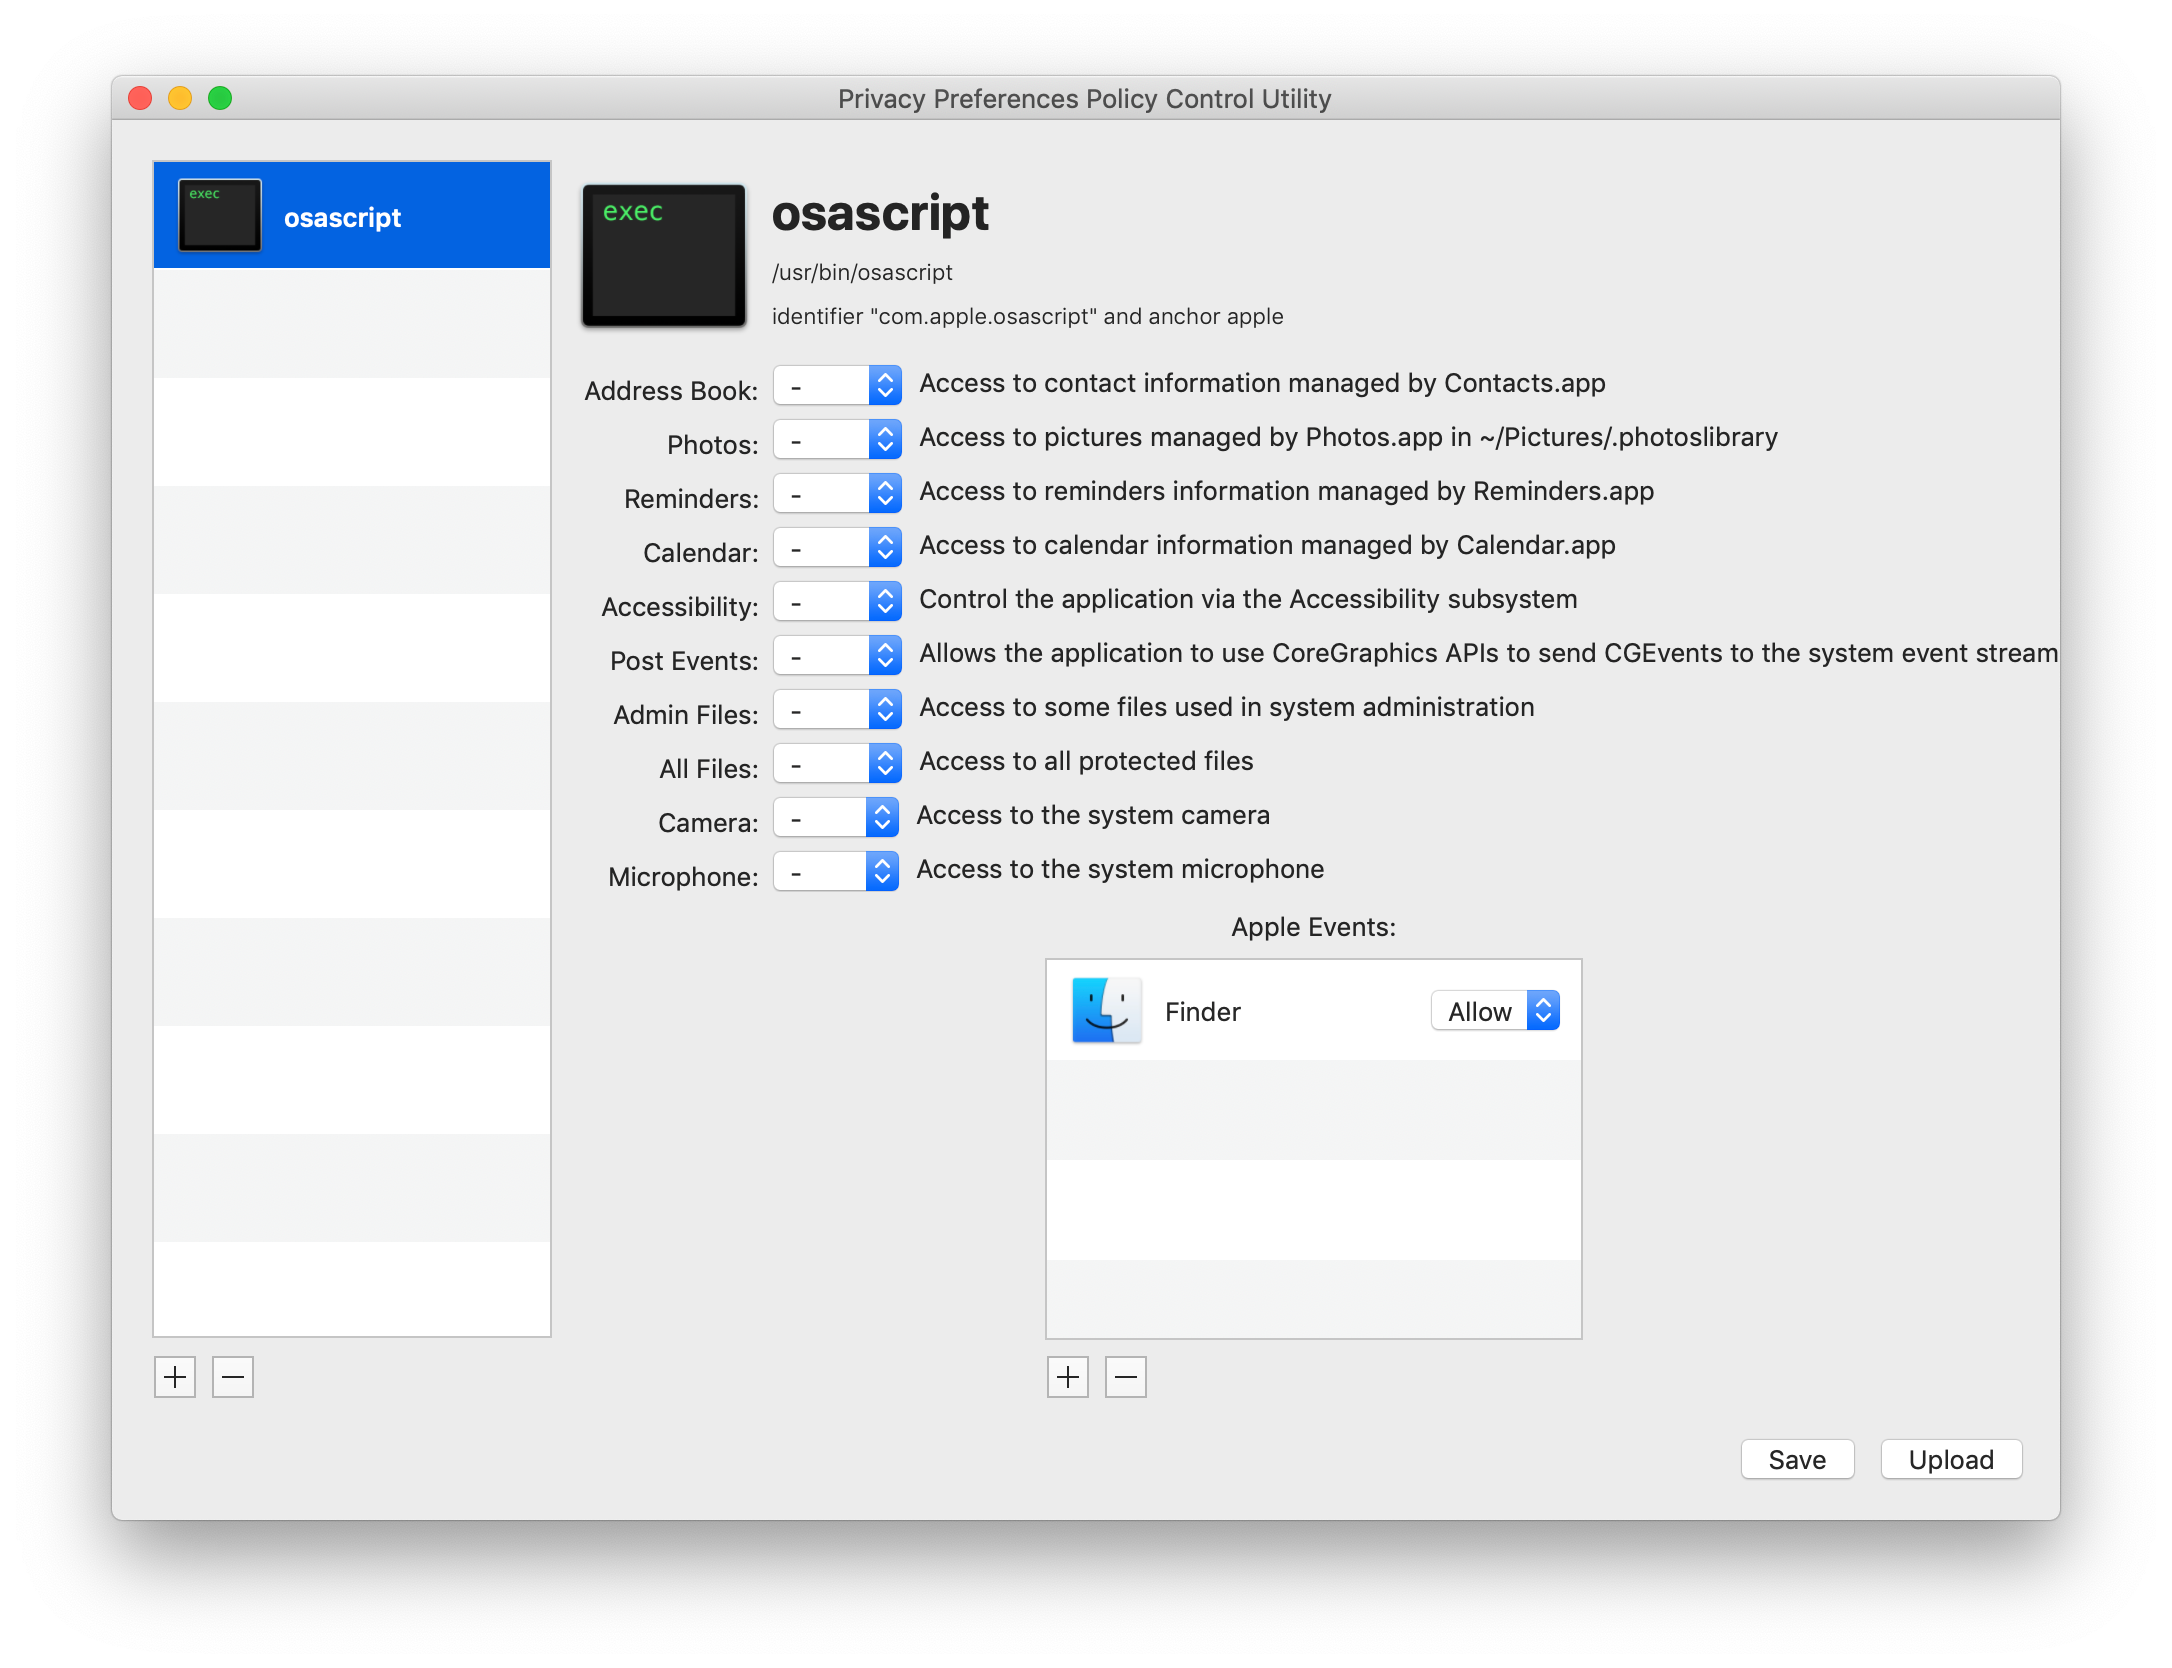2172x1668 pixels.
Task: Click the large osascript exec icon in header
Action: [664, 255]
